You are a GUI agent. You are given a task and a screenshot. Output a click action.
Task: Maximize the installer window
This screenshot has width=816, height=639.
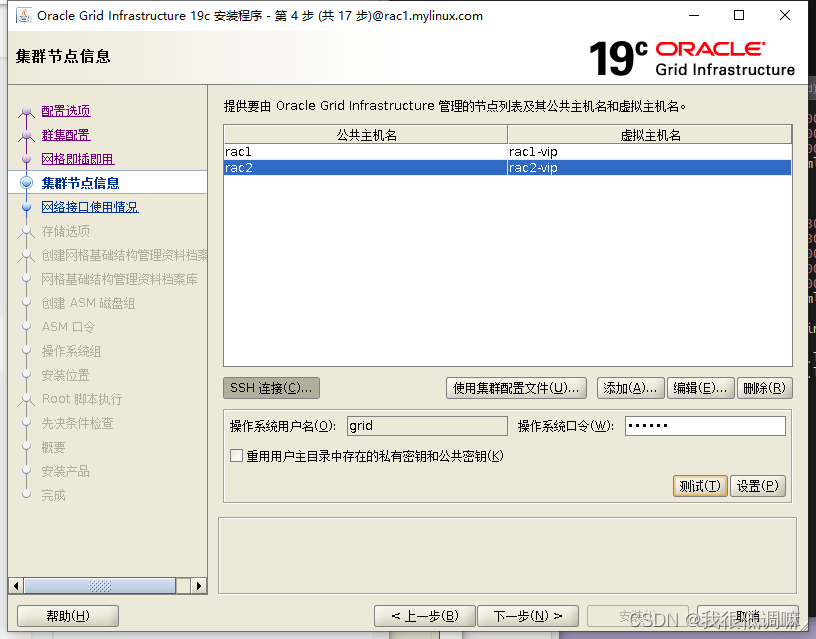(738, 15)
